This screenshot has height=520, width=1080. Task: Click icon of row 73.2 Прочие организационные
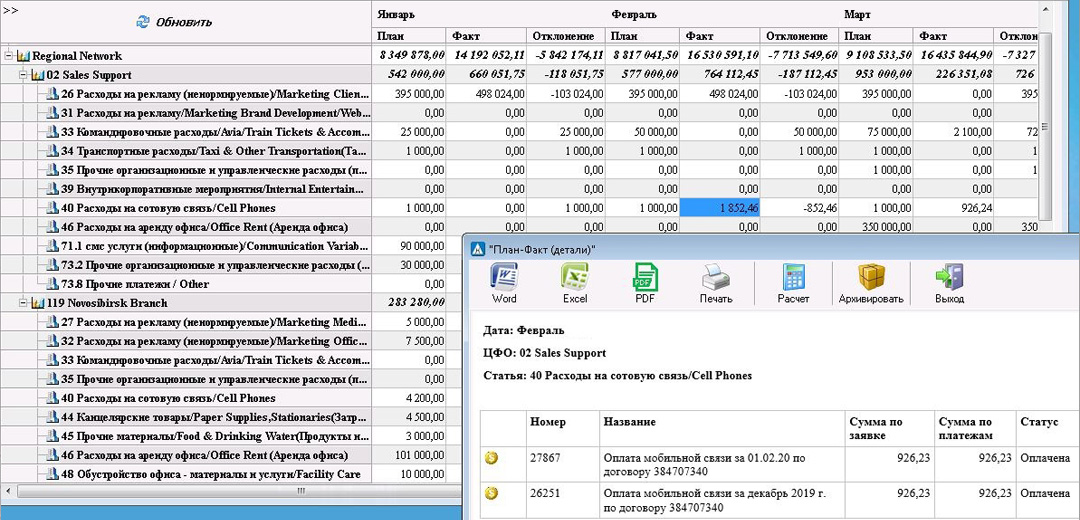pyautogui.click(x=53, y=264)
